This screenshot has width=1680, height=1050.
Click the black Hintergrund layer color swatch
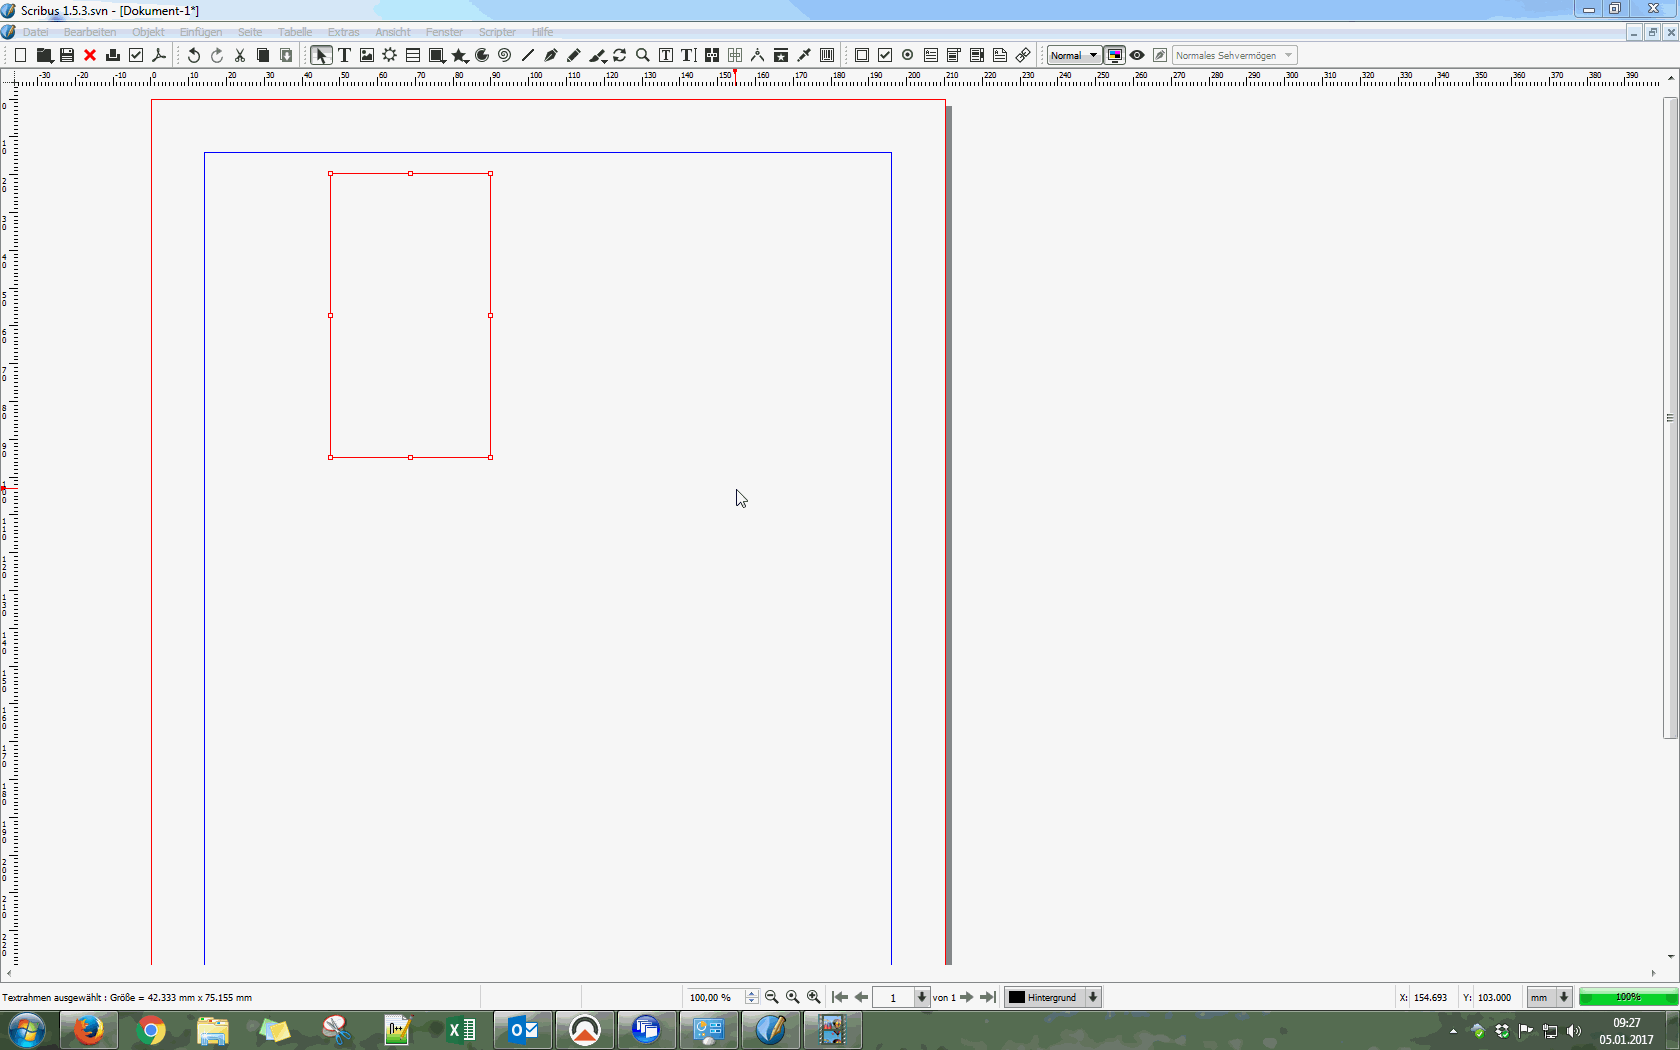pos(1017,997)
